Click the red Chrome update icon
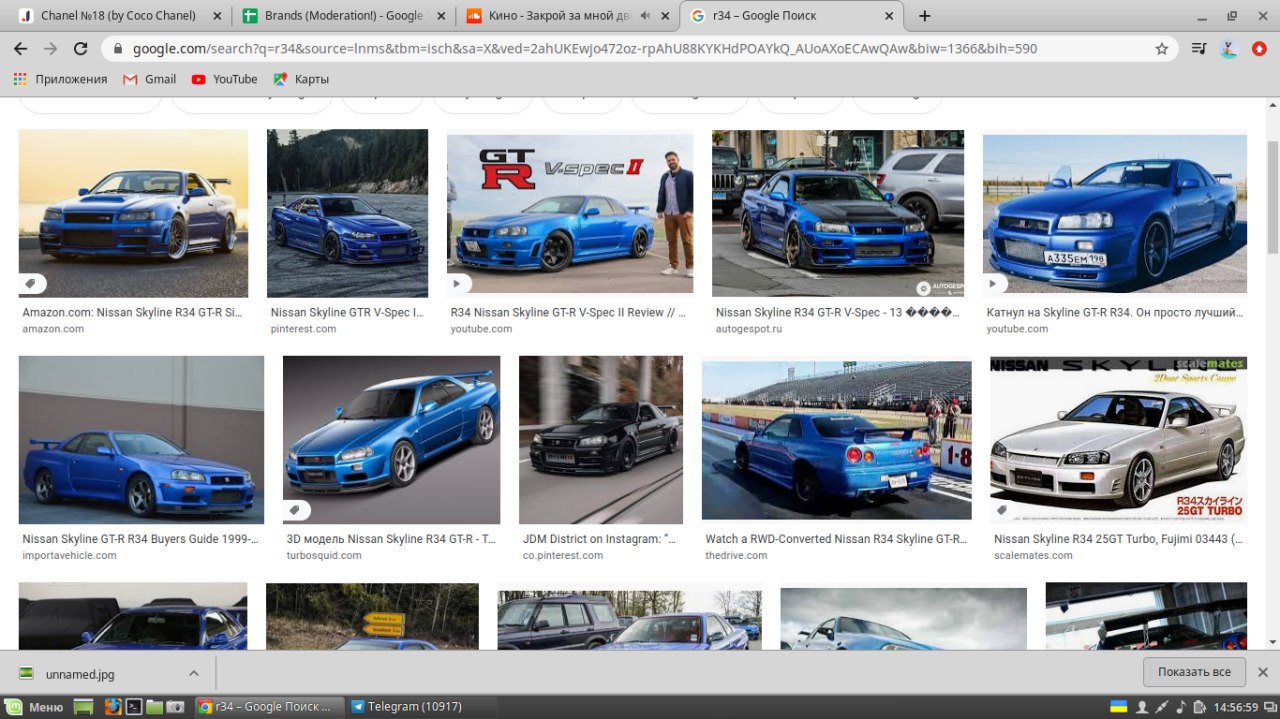 pyautogui.click(x=1259, y=48)
